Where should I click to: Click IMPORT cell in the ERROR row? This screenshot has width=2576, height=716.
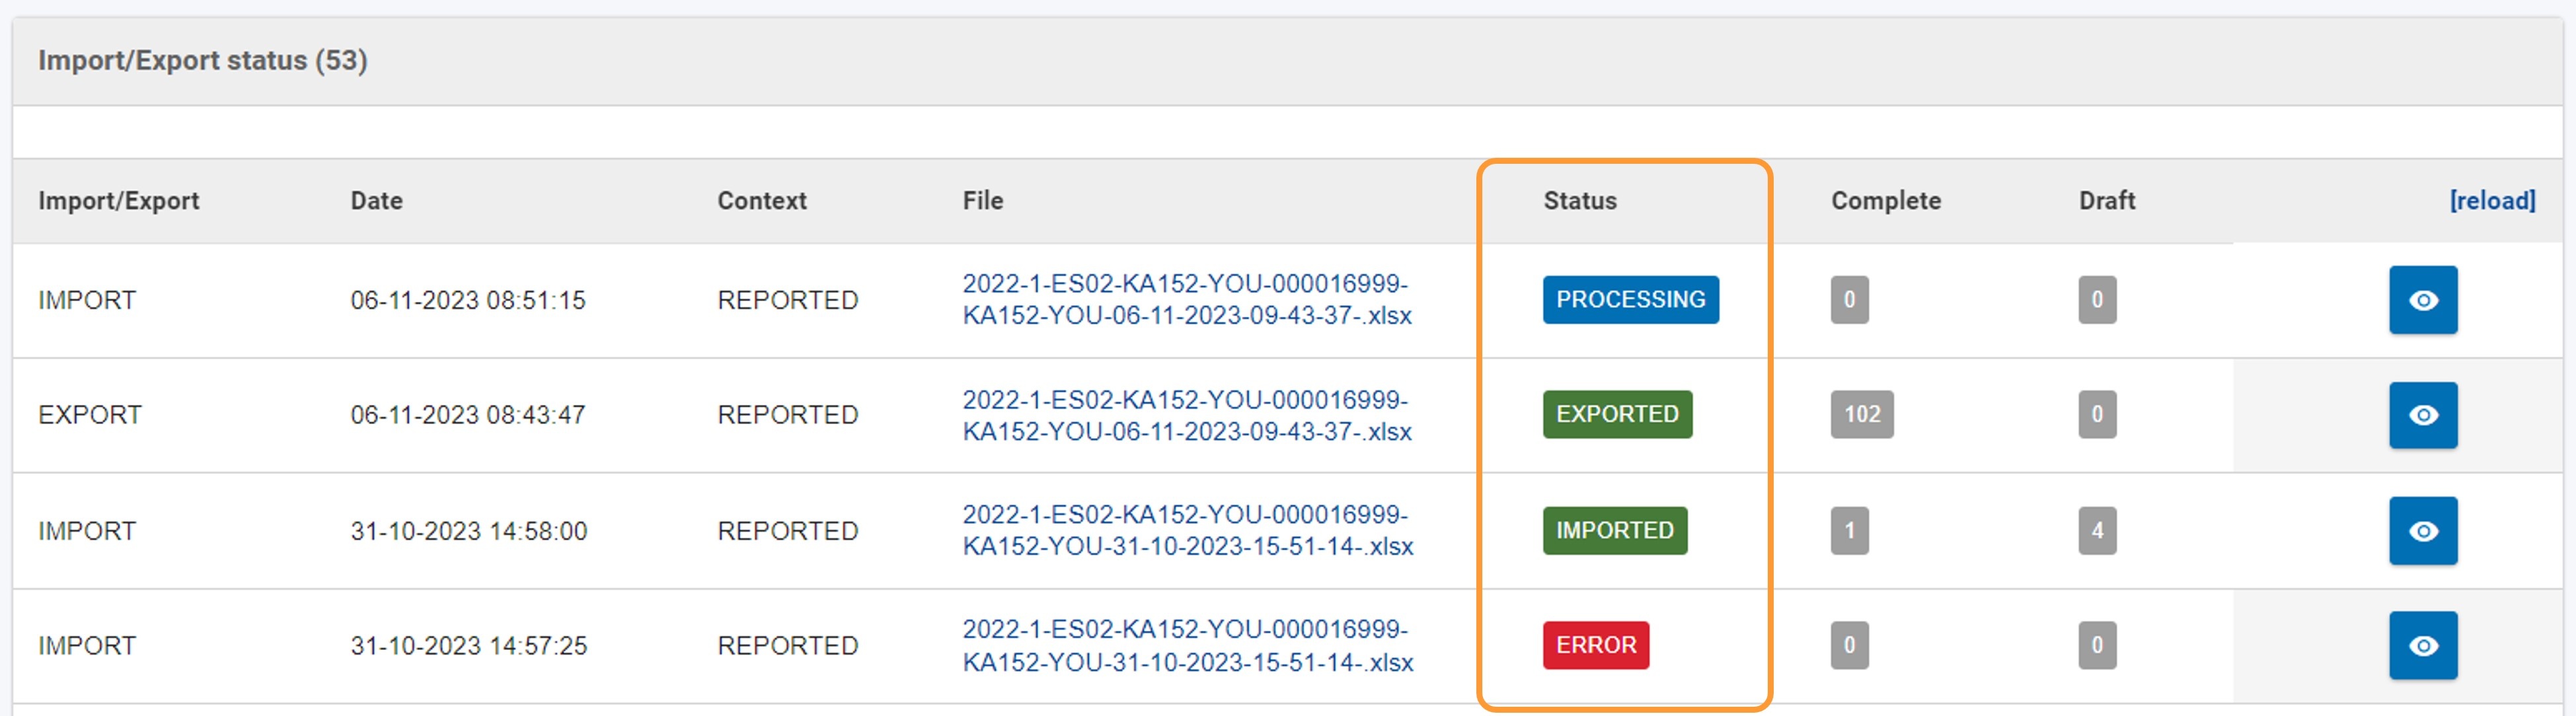(87, 646)
